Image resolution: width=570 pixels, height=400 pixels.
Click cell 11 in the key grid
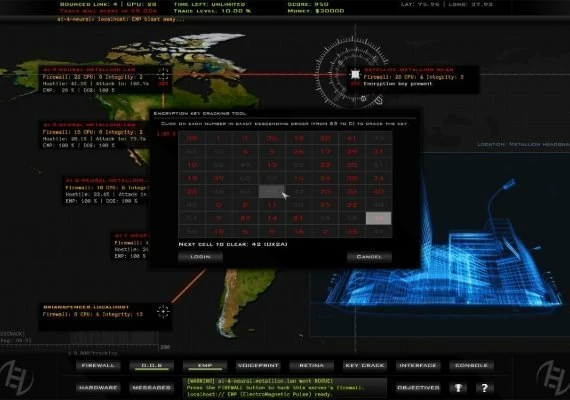point(272,205)
